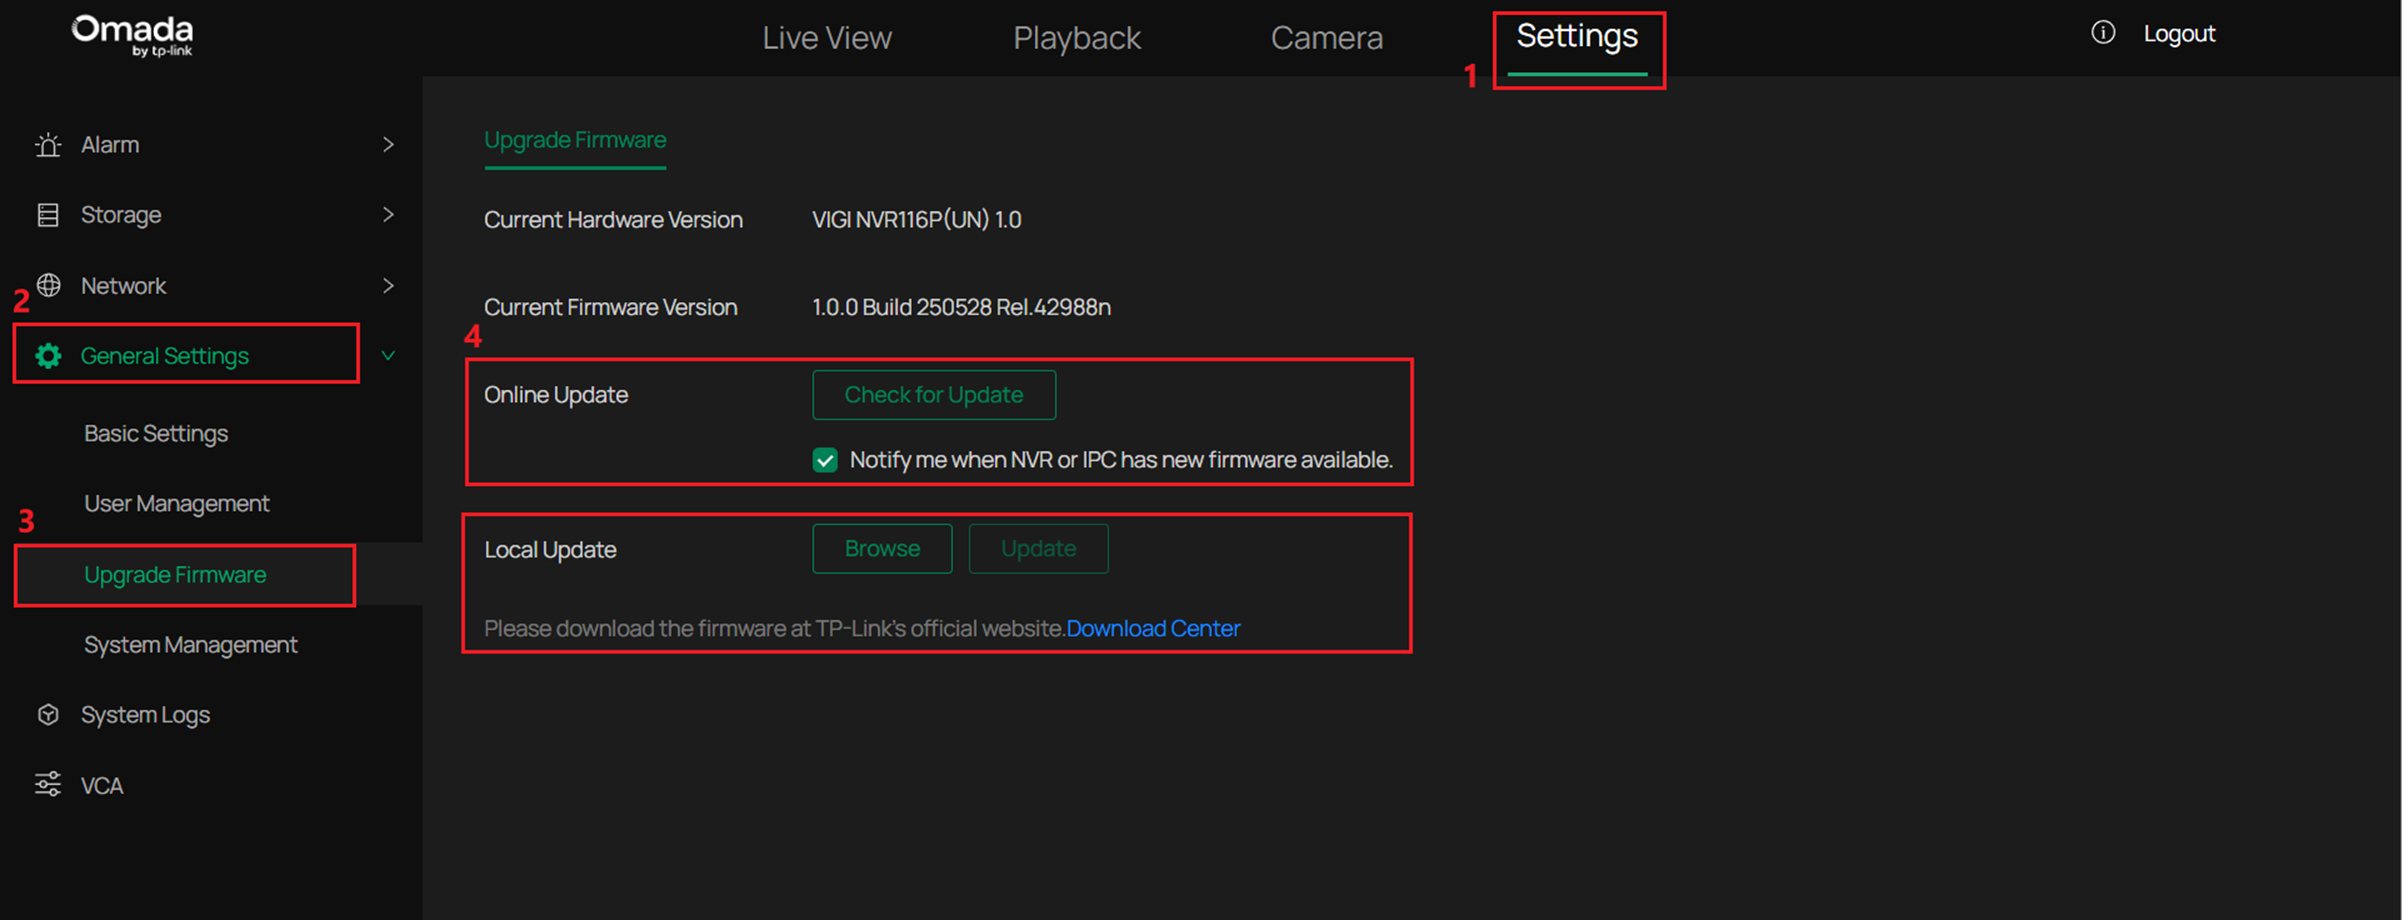
Task: Open the Storage menu label
Action: click(121, 215)
